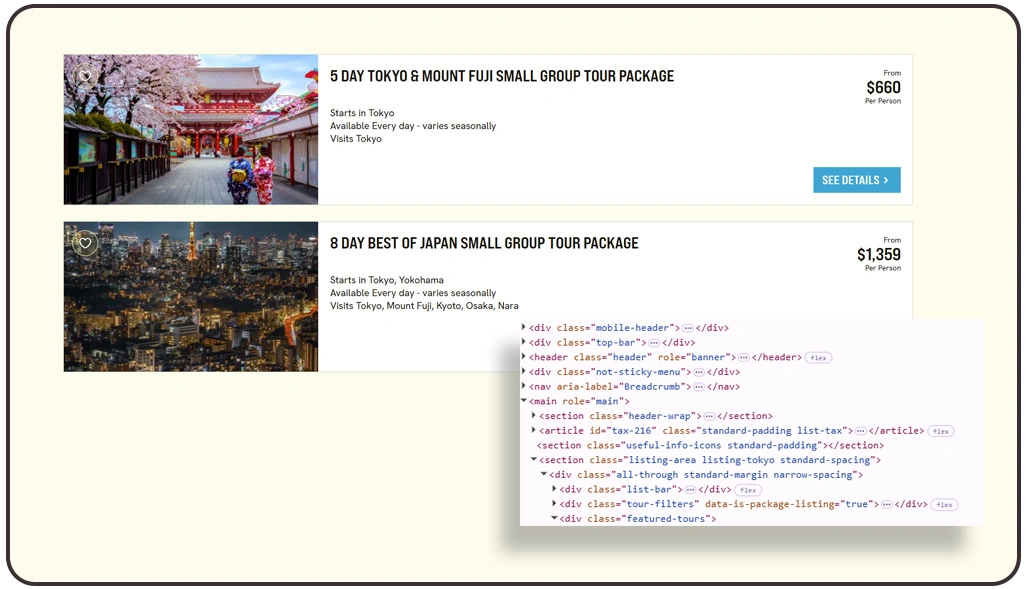The height and width of the screenshot is (589, 1026).
Task: Click the ellipsis in the Breadcrumb nav node
Action: (699, 387)
